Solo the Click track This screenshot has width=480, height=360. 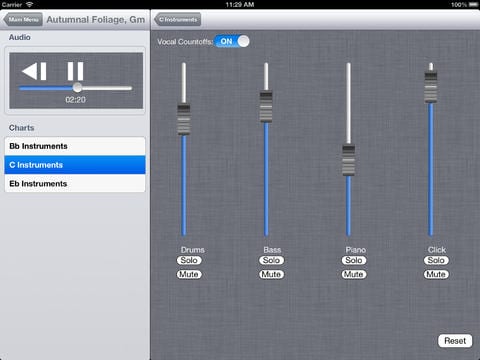pyautogui.click(x=436, y=260)
